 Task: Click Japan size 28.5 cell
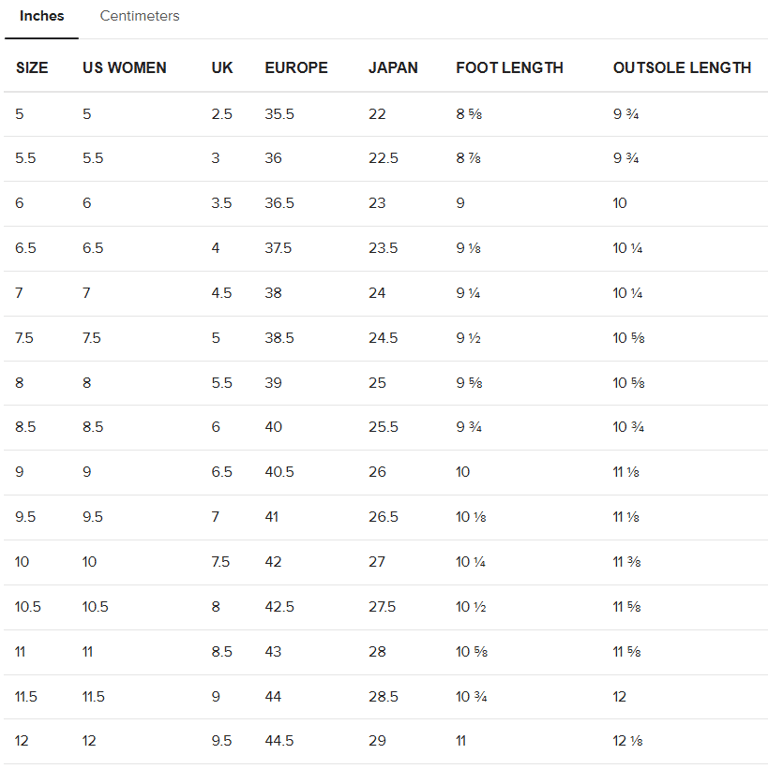(x=383, y=696)
